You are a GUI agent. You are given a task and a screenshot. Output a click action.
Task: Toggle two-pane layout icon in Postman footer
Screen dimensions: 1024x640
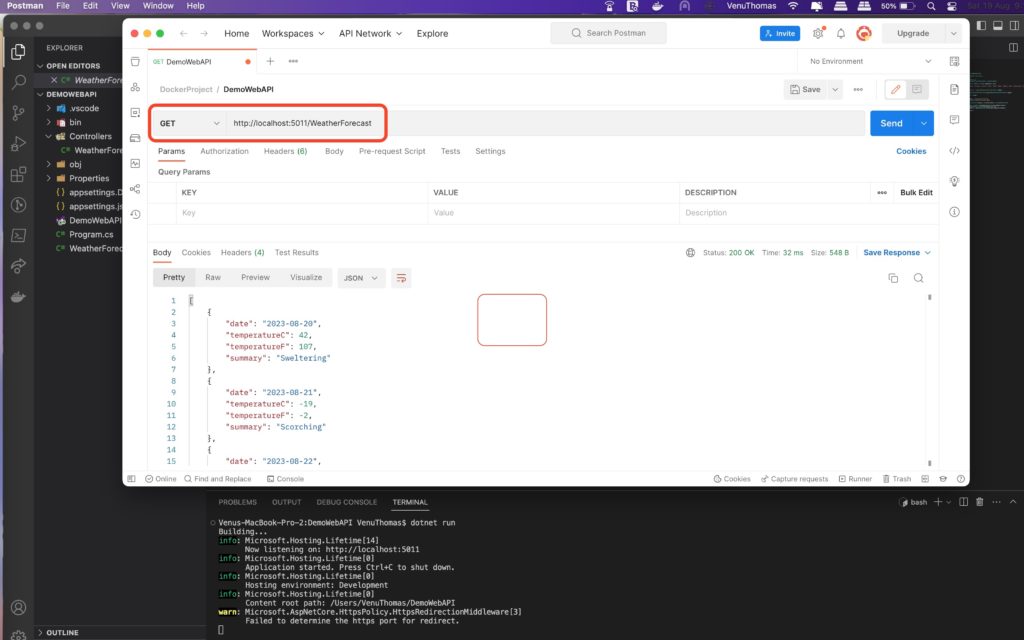pyautogui.click(x=925, y=479)
